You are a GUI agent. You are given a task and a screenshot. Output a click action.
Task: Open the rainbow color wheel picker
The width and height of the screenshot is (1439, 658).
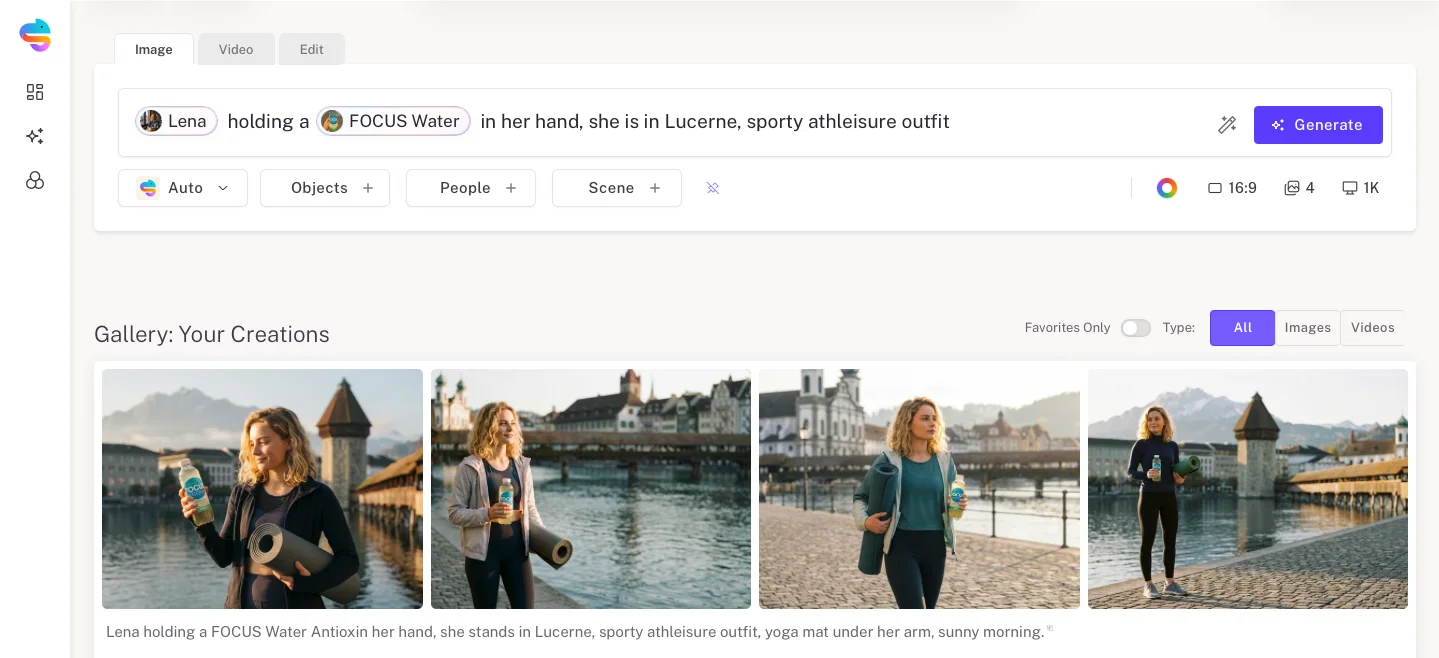(x=1167, y=188)
